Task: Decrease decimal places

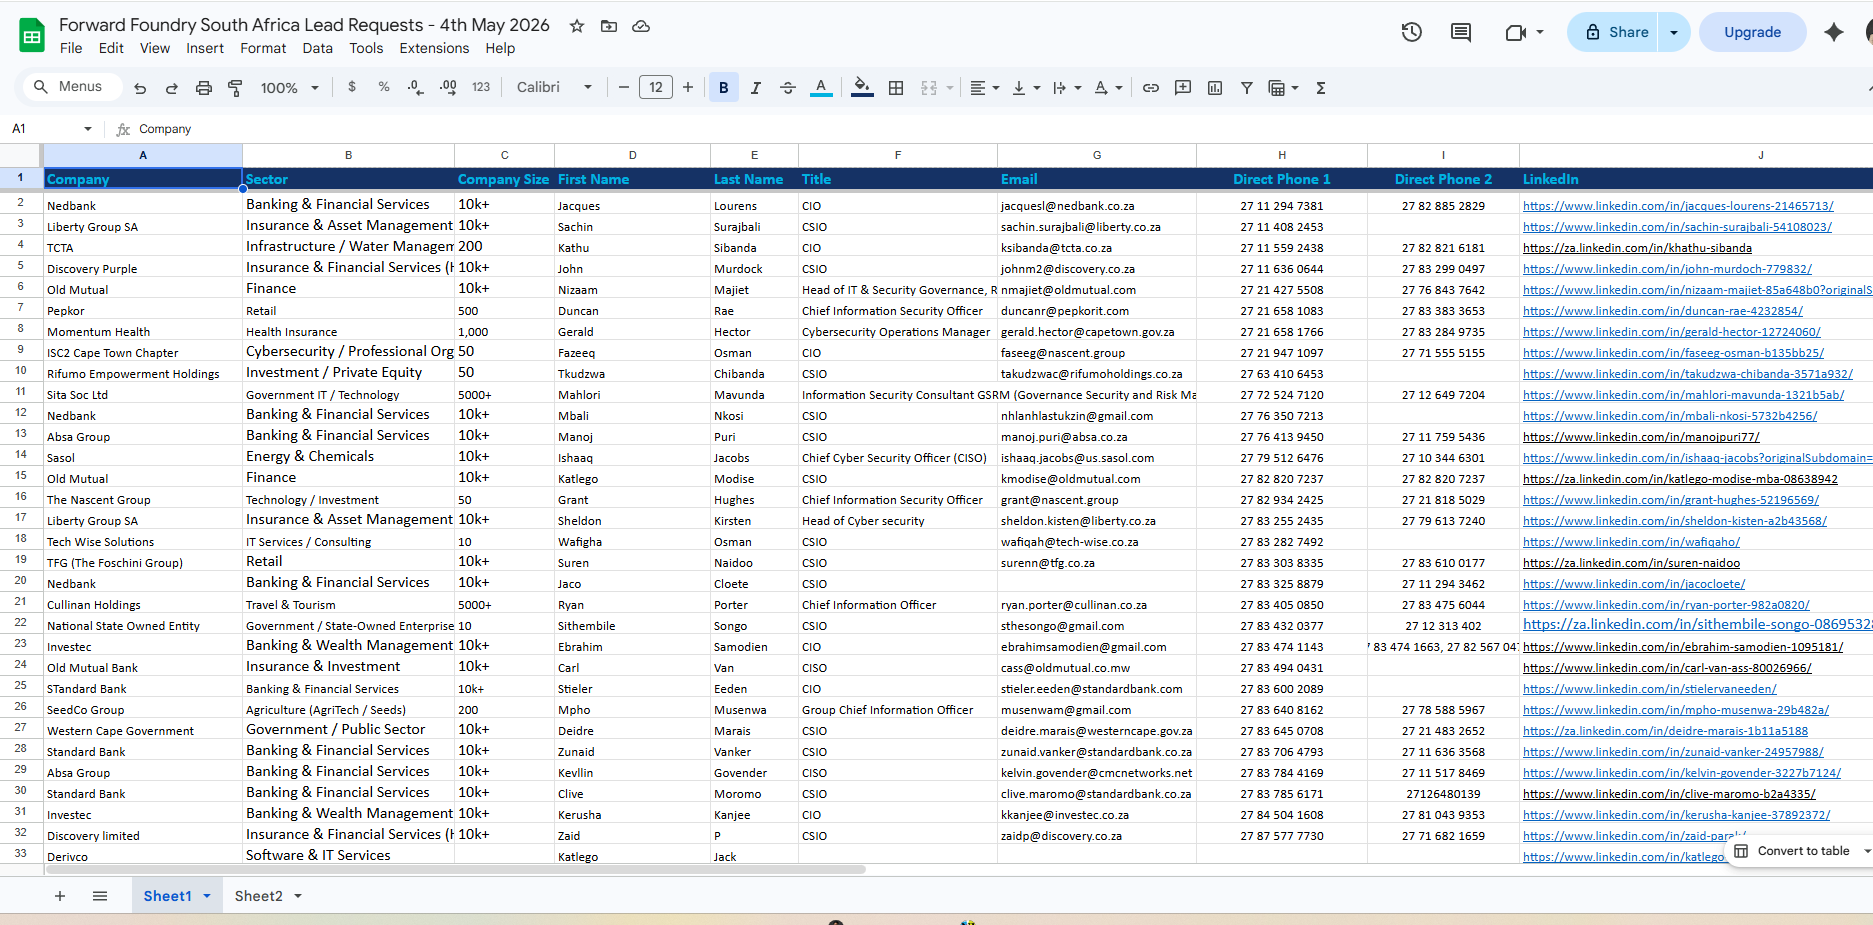Action: [x=416, y=87]
